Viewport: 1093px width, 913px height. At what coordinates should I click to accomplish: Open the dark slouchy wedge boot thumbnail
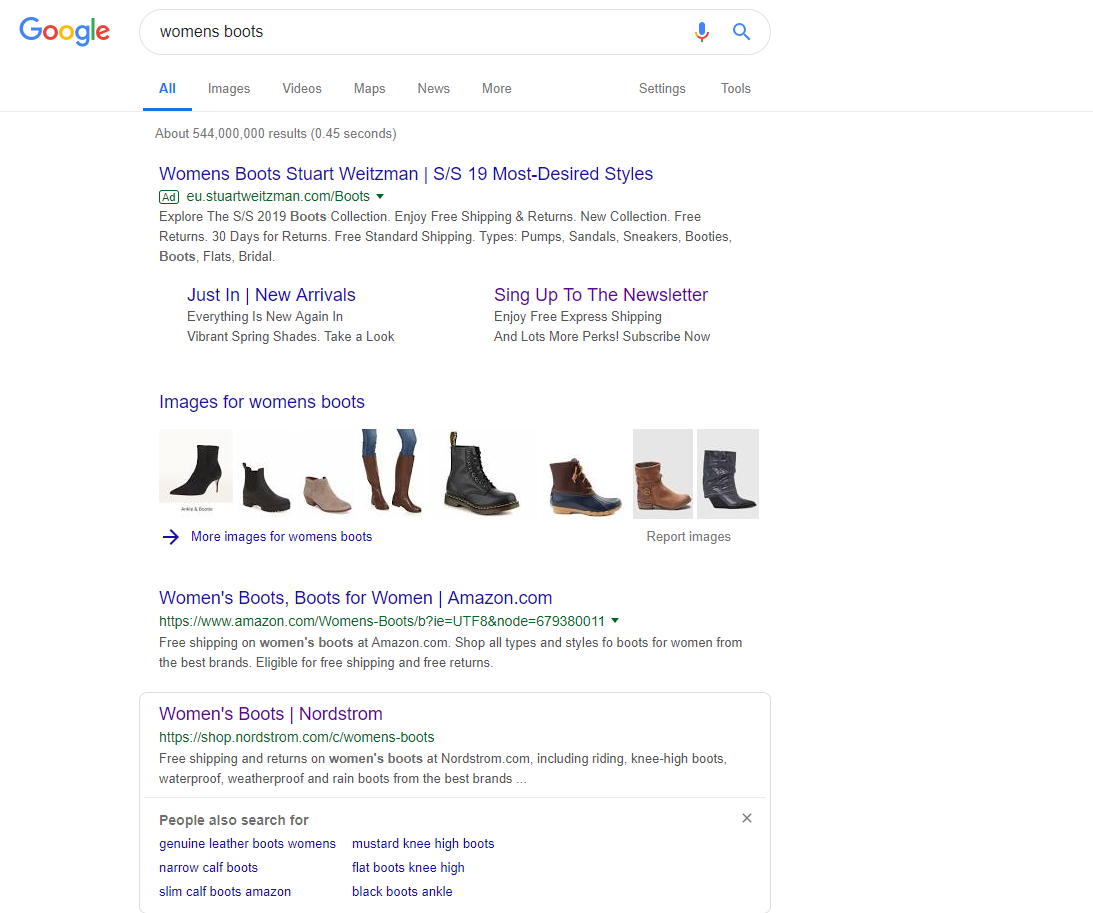click(728, 474)
